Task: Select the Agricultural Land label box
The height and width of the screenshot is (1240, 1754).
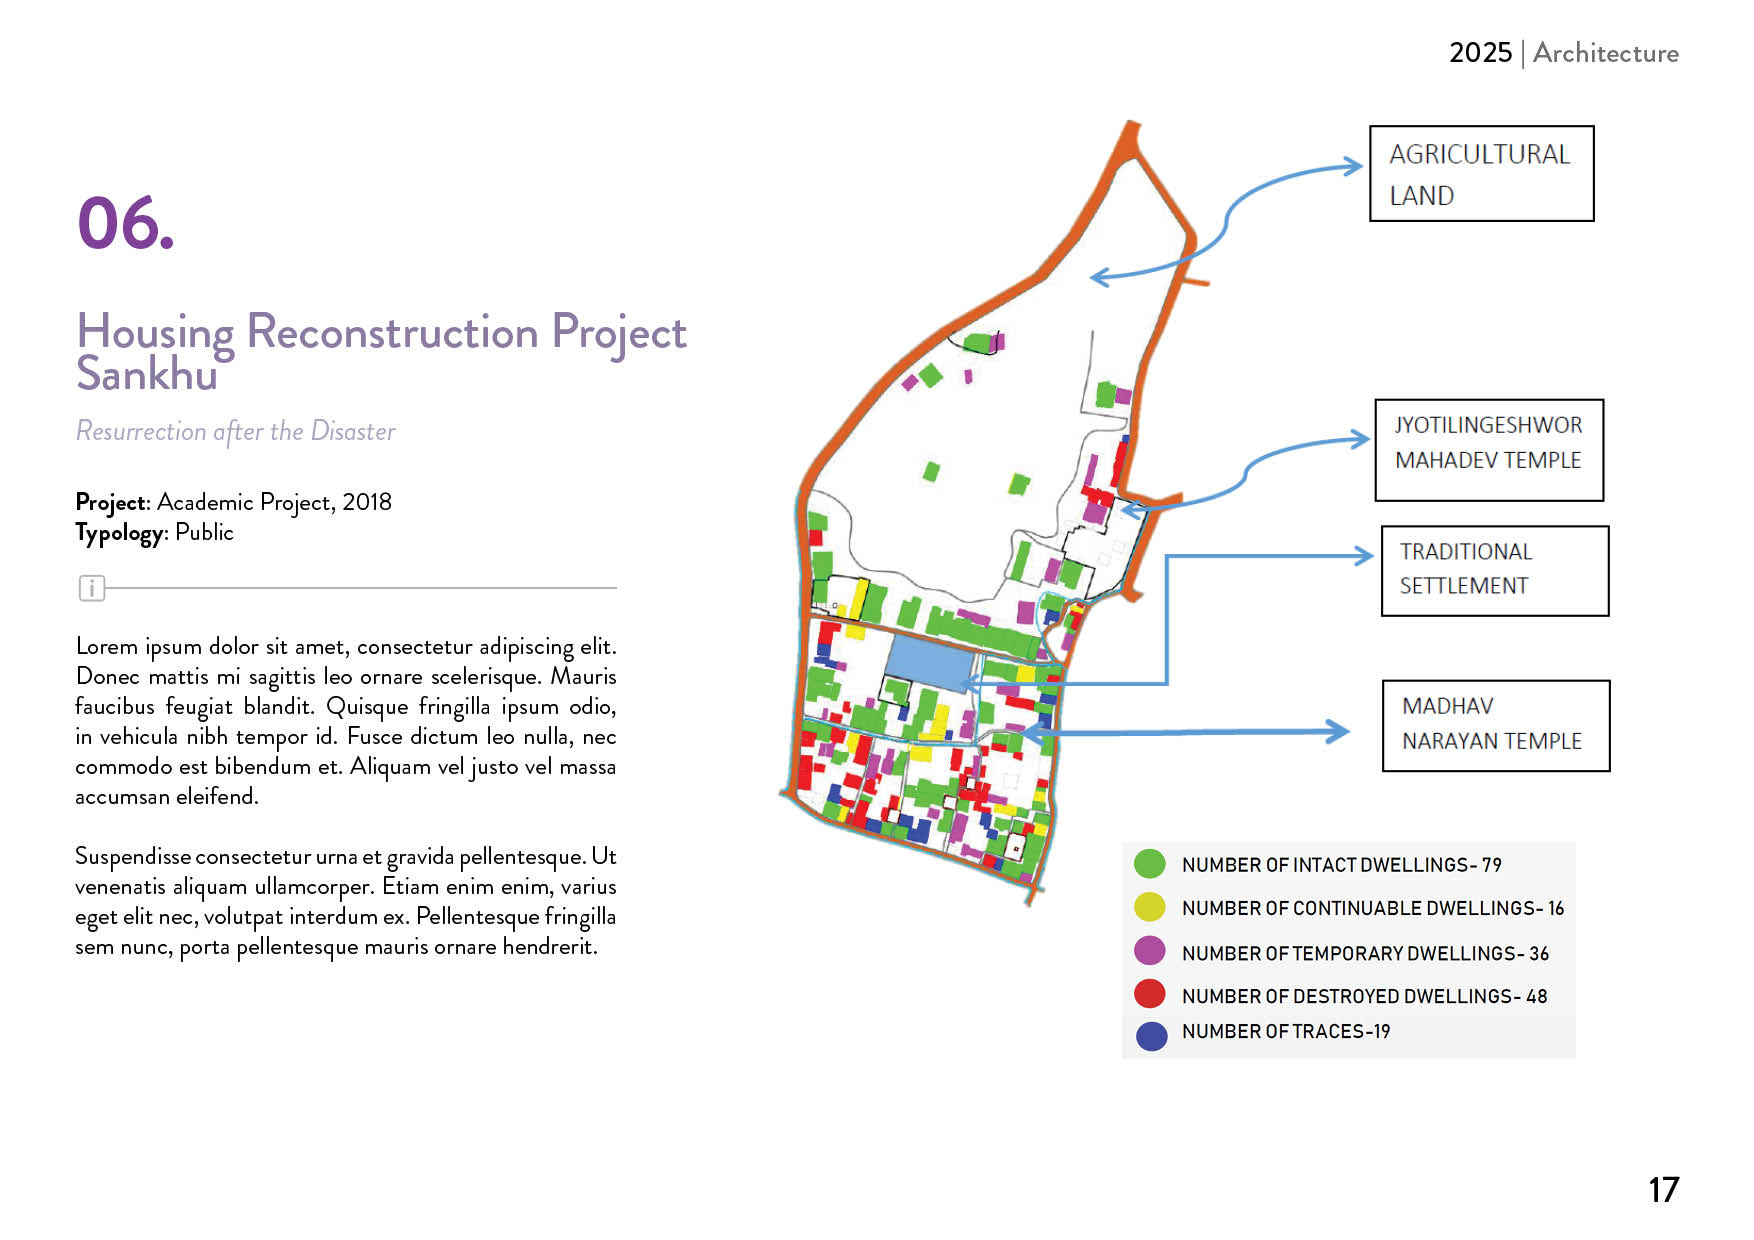Action: click(x=1480, y=174)
